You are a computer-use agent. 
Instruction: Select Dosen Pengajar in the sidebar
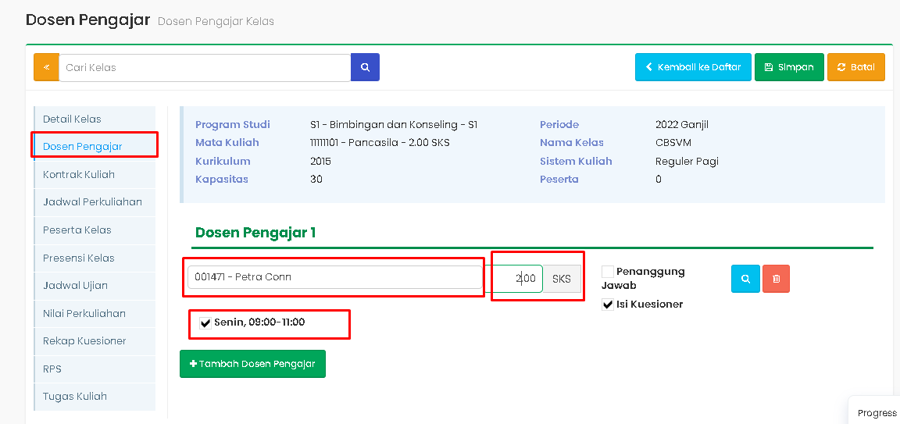pos(82,146)
